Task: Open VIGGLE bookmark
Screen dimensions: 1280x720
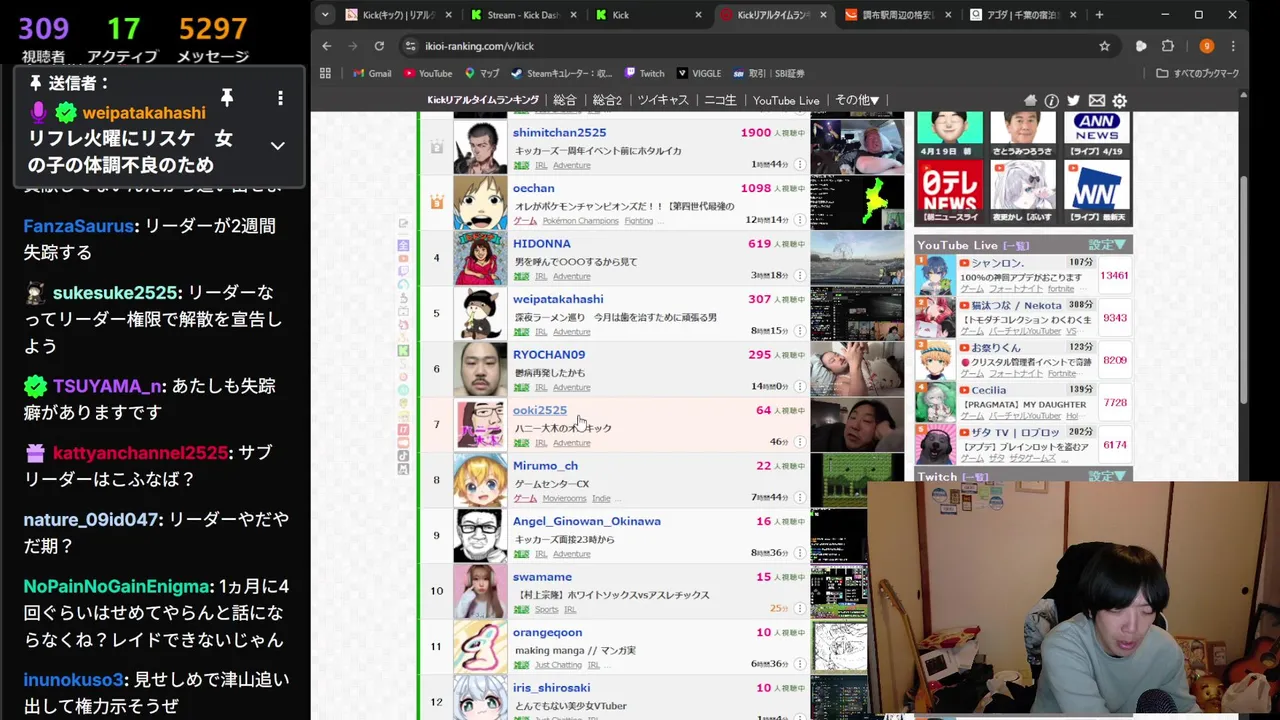Action: 699,73
